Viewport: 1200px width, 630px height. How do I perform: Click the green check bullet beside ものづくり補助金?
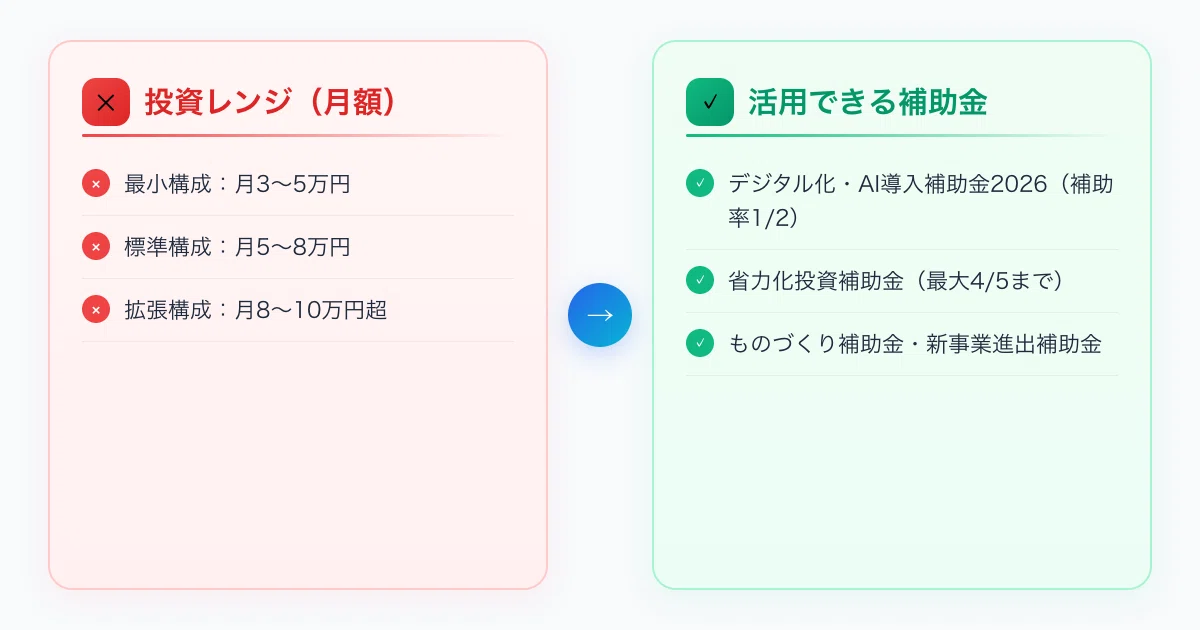tap(700, 344)
